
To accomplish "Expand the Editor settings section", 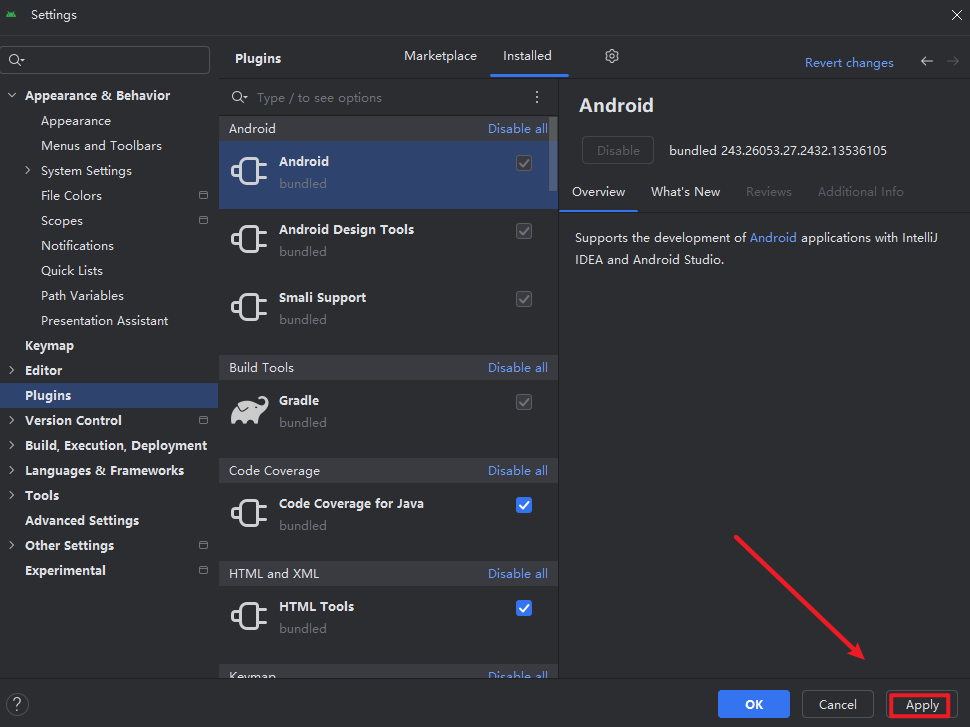I will (12, 371).
